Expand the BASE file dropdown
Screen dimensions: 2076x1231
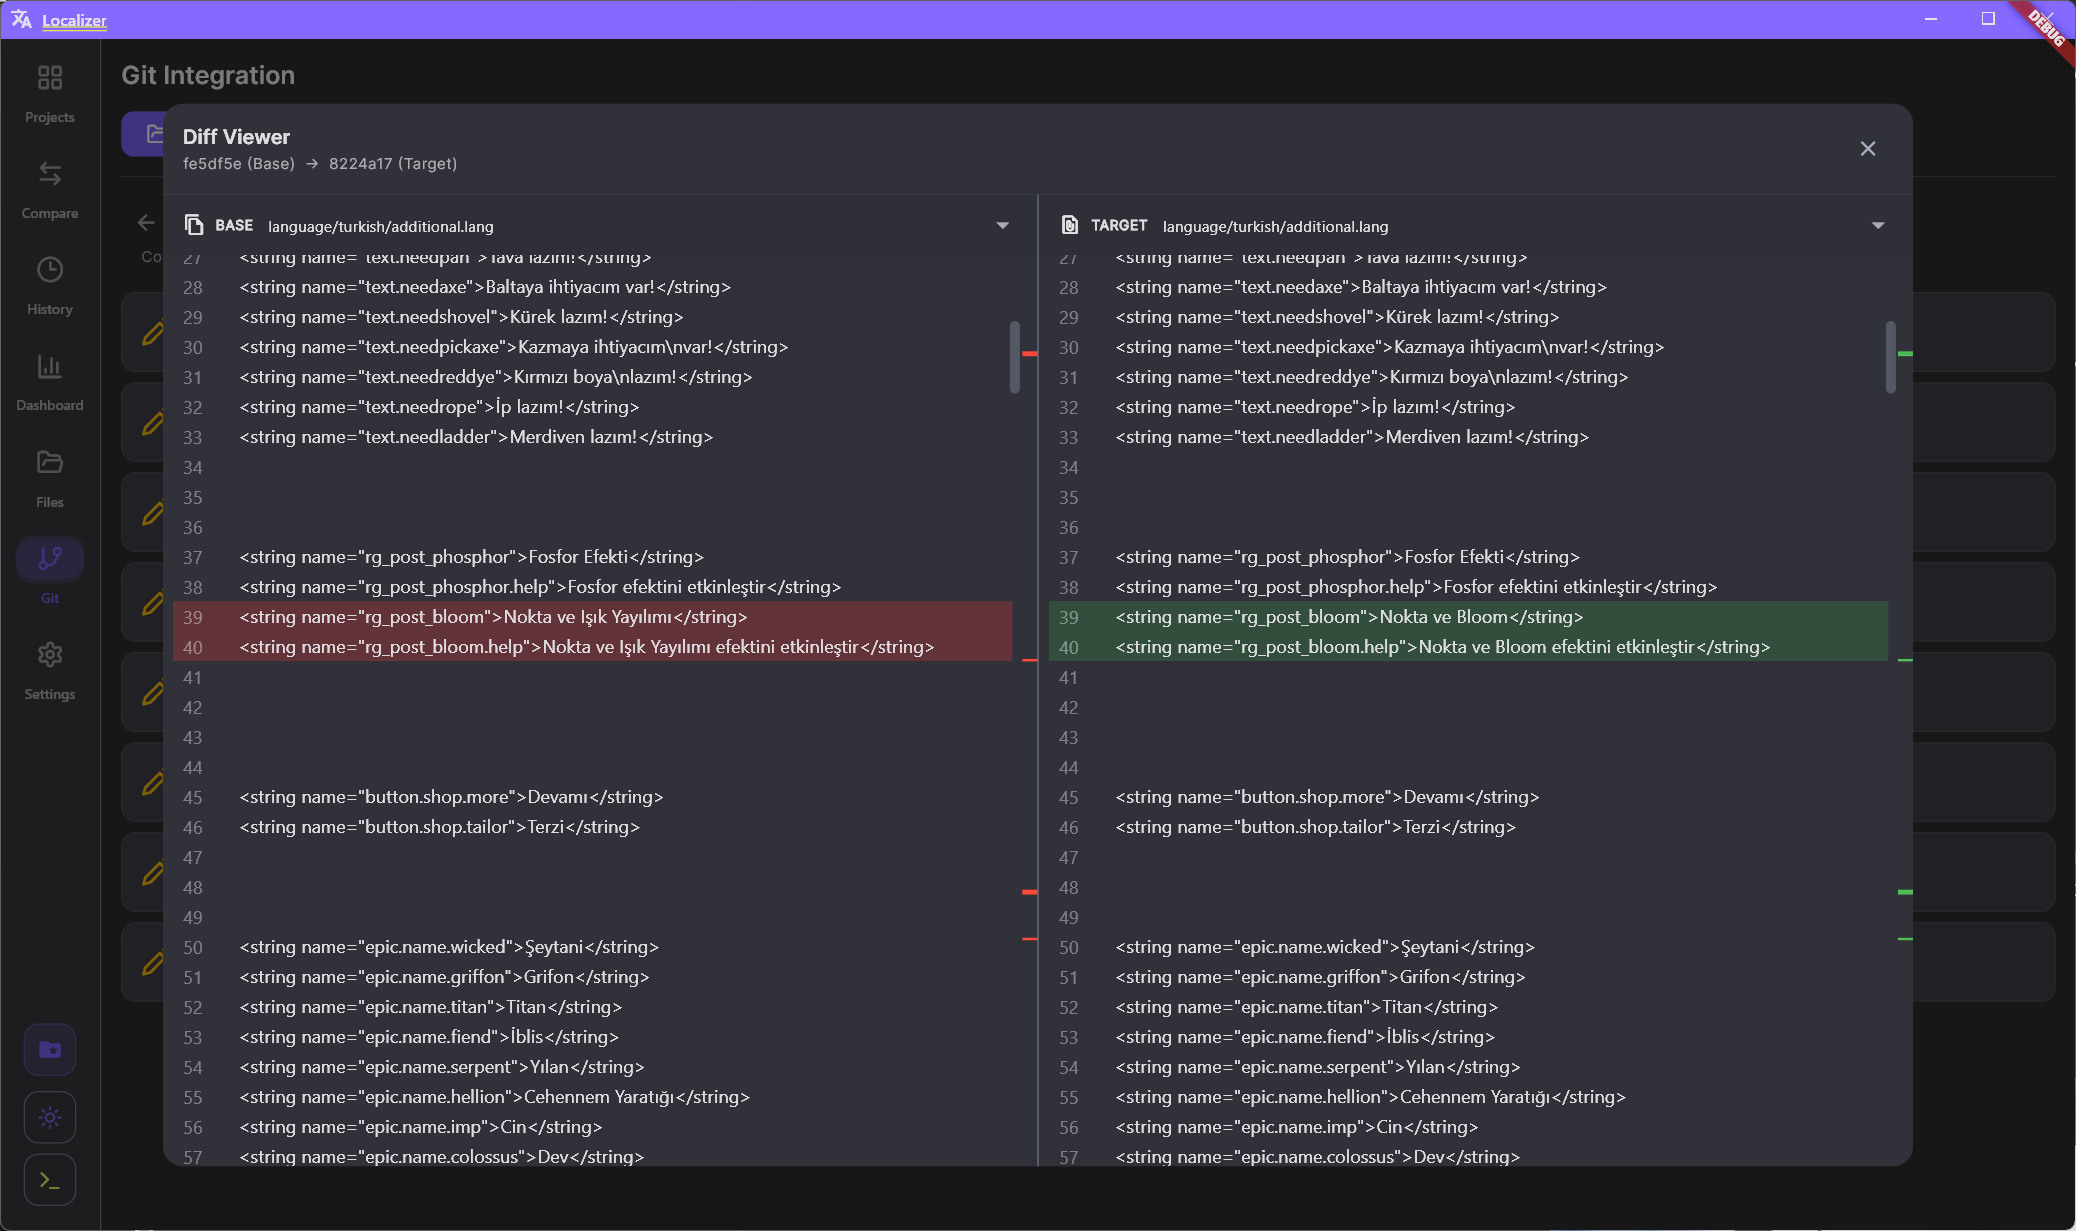pyautogui.click(x=1003, y=225)
